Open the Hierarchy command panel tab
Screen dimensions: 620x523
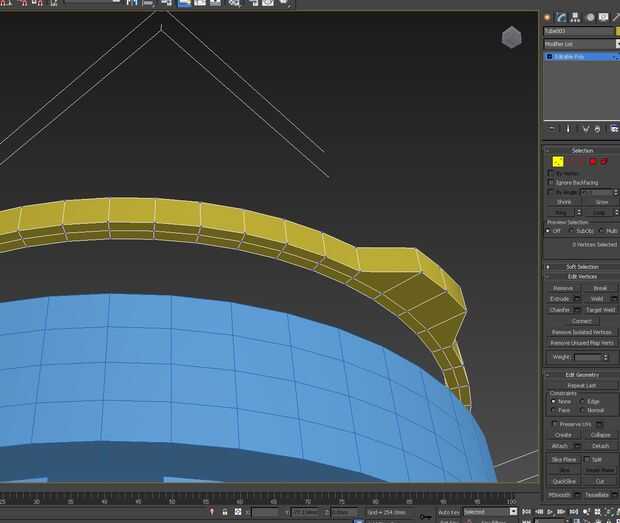tap(576, 17)
